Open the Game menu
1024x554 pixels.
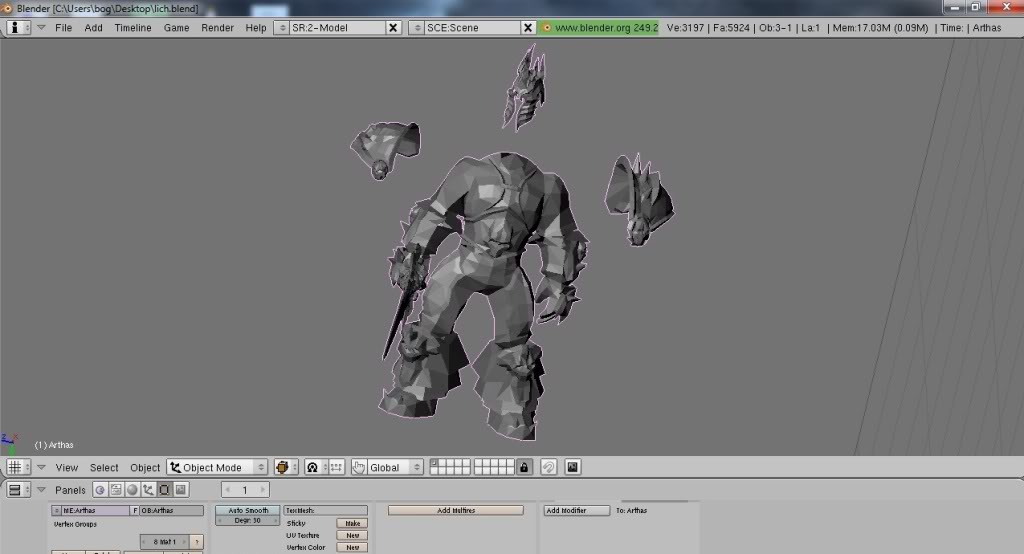(176, 27)
